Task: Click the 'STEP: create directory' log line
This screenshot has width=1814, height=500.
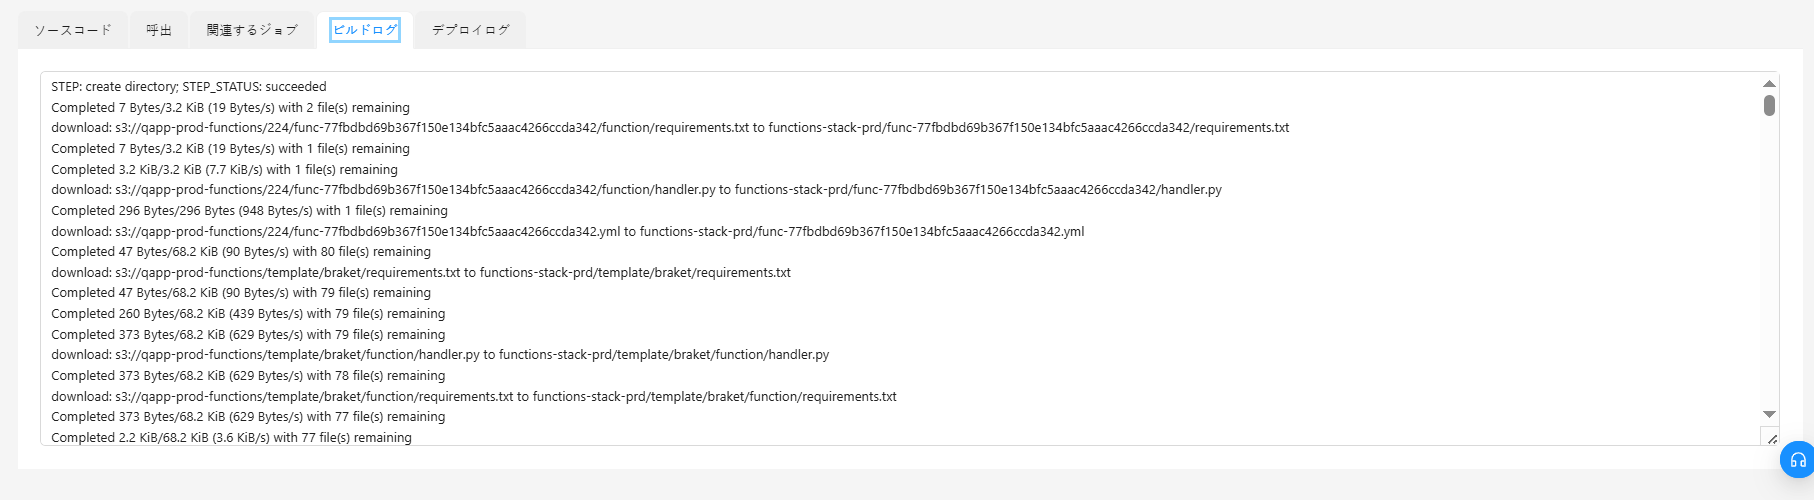Action: click(189, 87)
